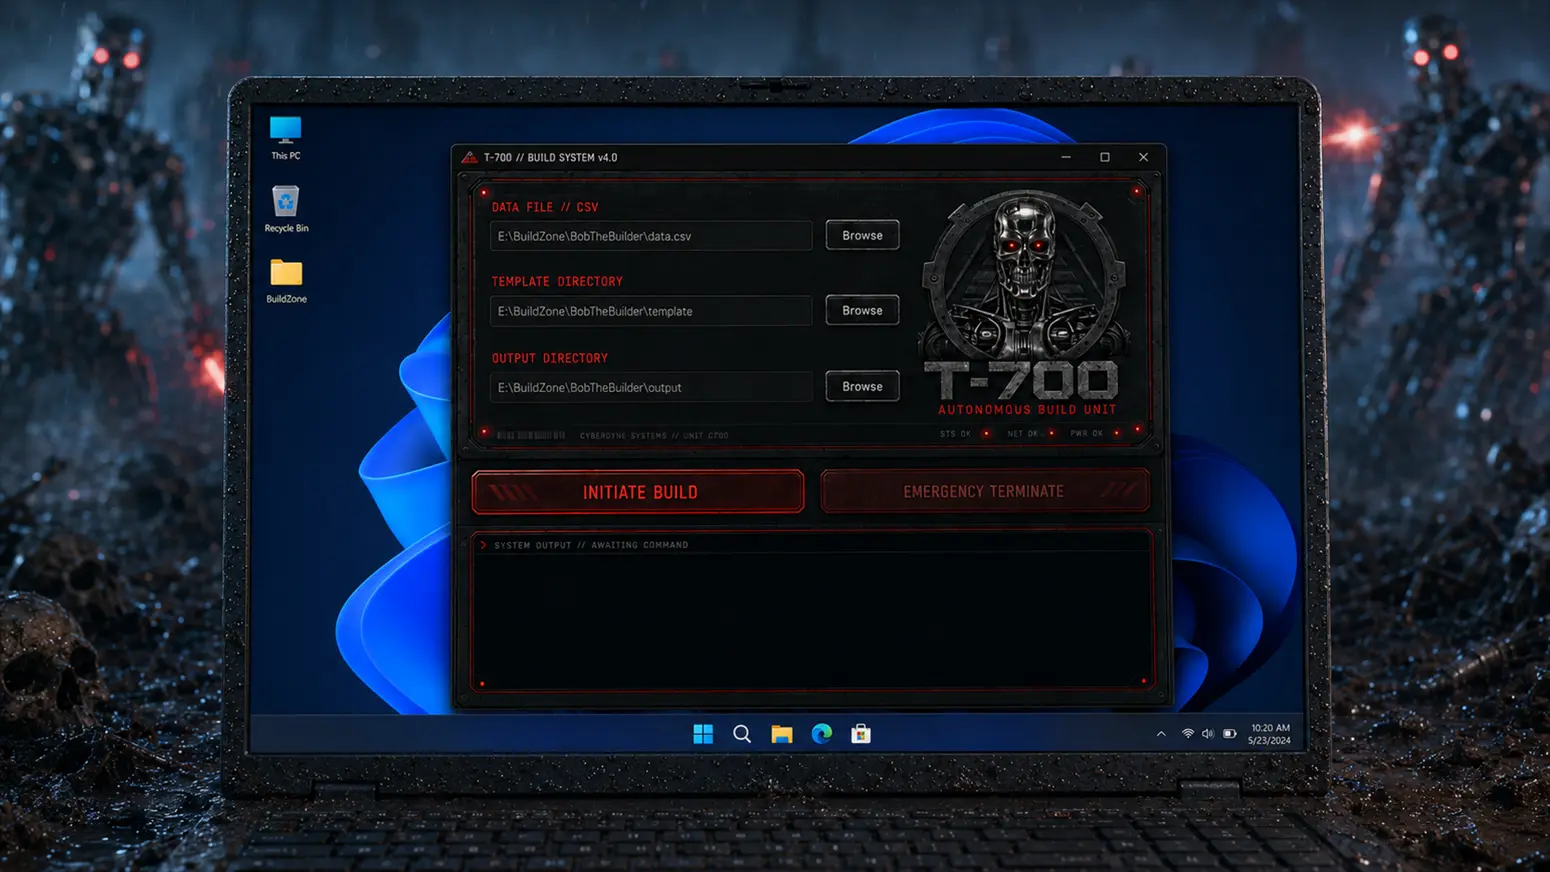Viewport: 1550px width, 872px height.
Task: Open Microsoft Store from taskbar
Action: (861, 734)
